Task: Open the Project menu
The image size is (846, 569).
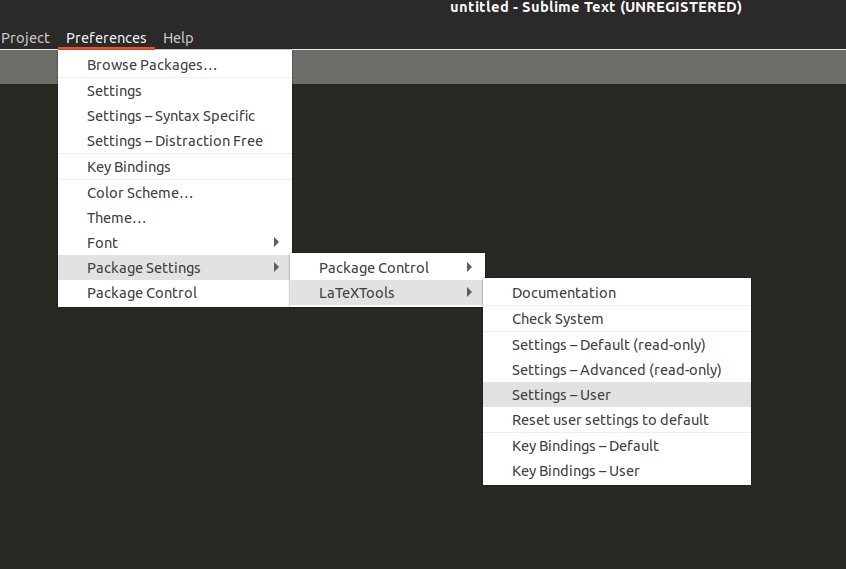Action: [x=25, y=38]
